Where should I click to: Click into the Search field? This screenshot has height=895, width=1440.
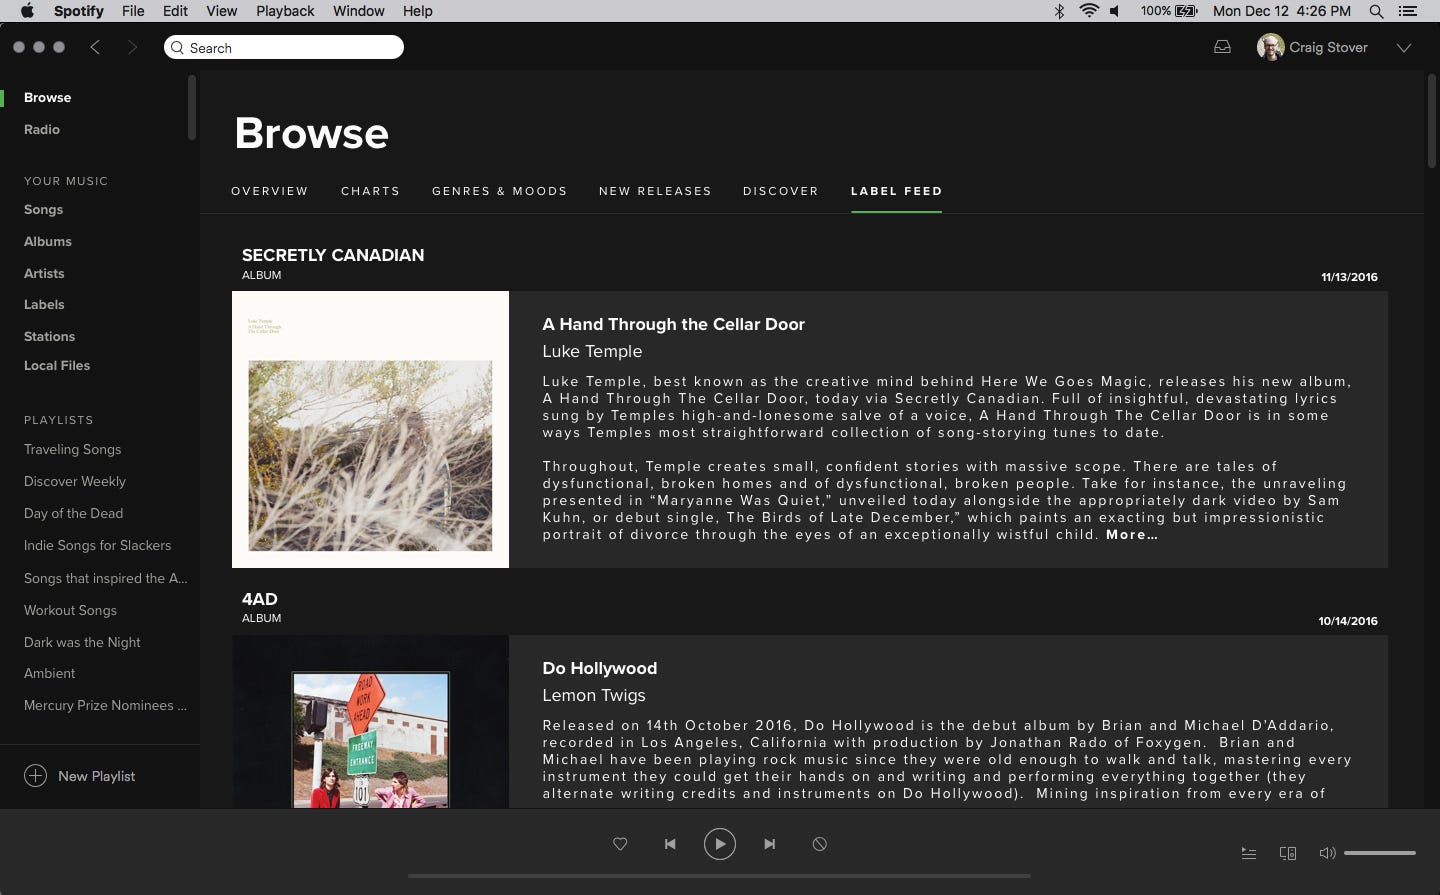pos(284,47)
